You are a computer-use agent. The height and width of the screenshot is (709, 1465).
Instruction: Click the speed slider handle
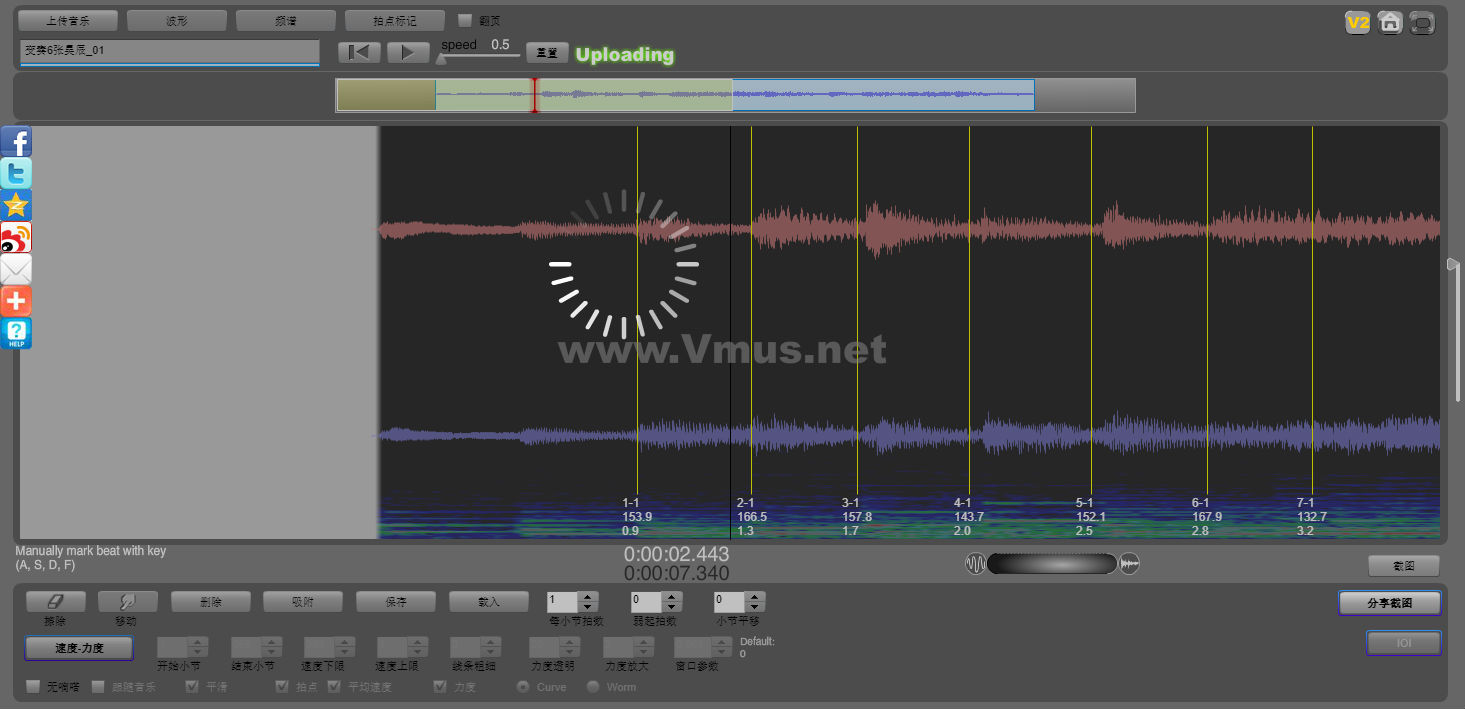(441, 58)
